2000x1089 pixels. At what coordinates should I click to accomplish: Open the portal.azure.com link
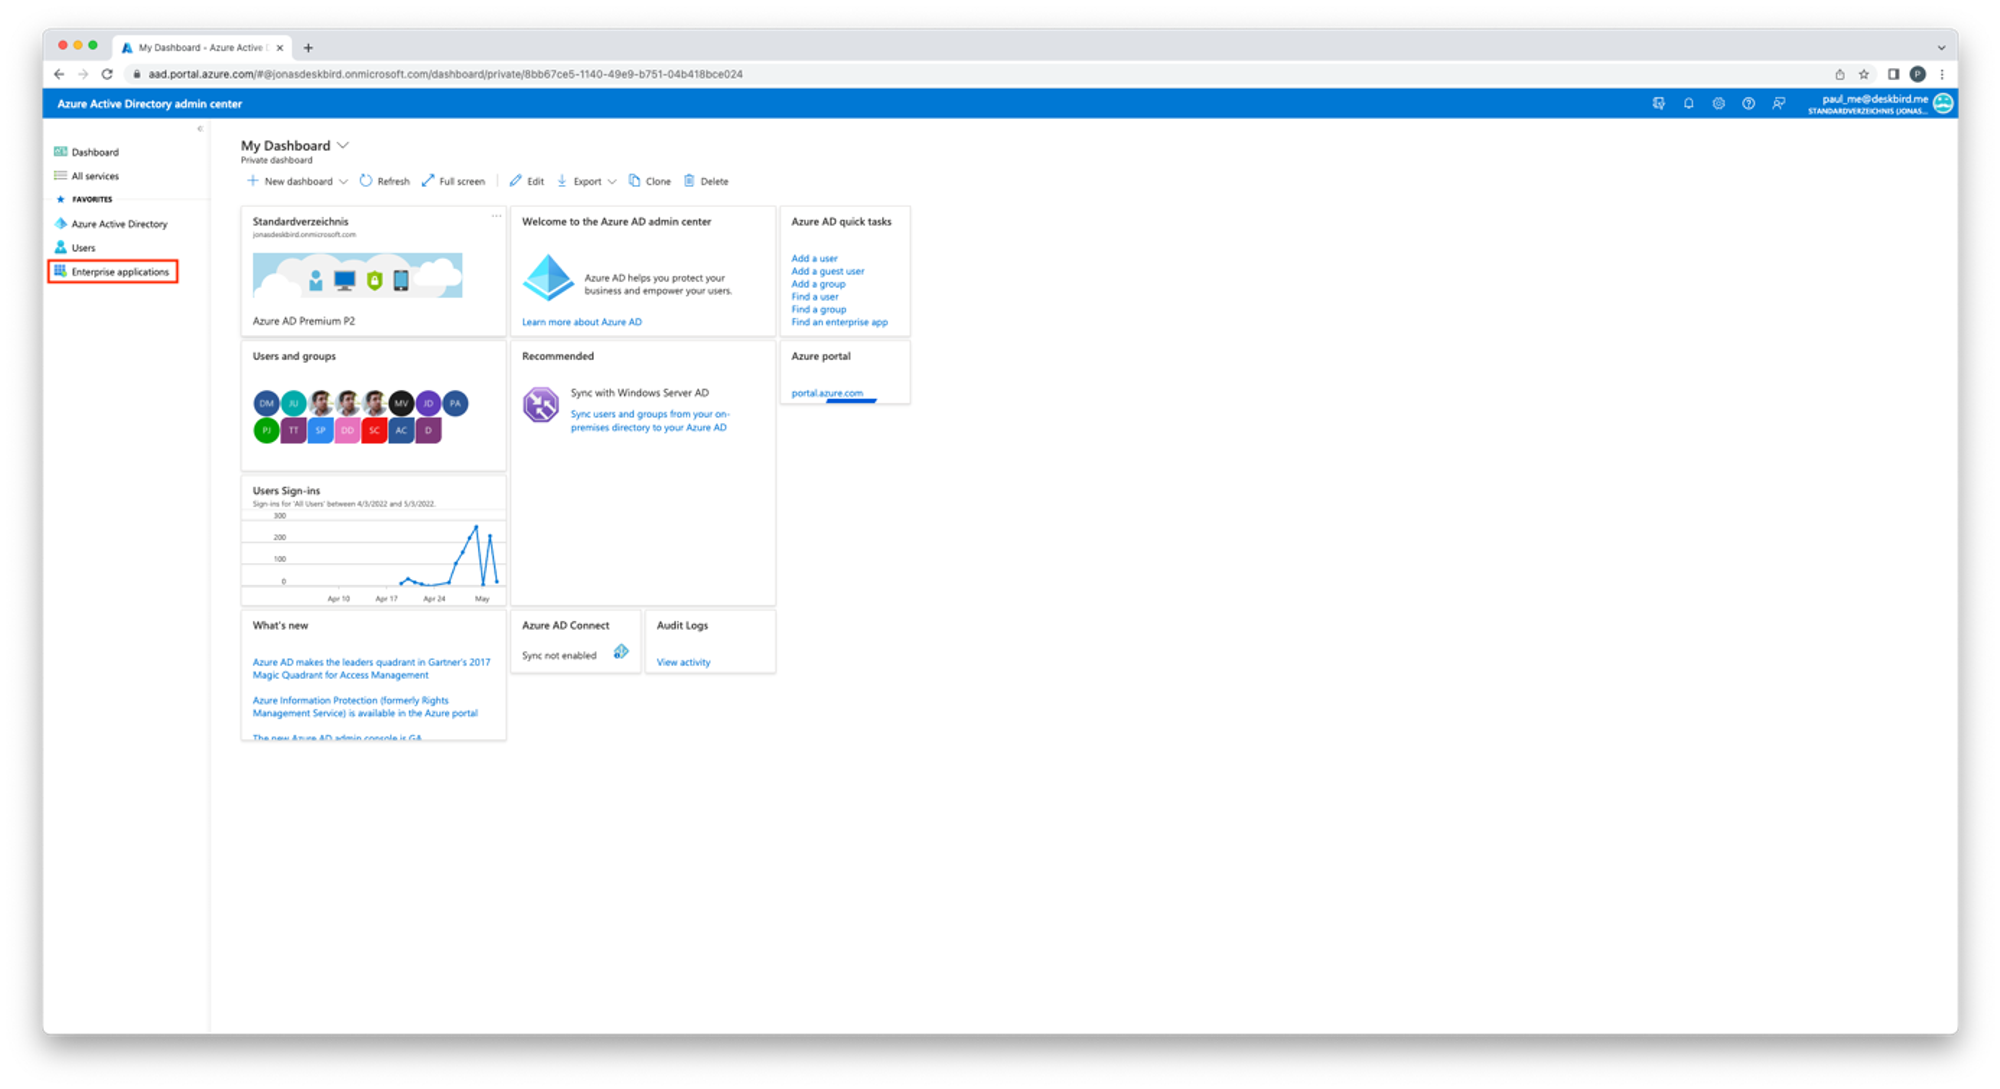tap(826, 393)
